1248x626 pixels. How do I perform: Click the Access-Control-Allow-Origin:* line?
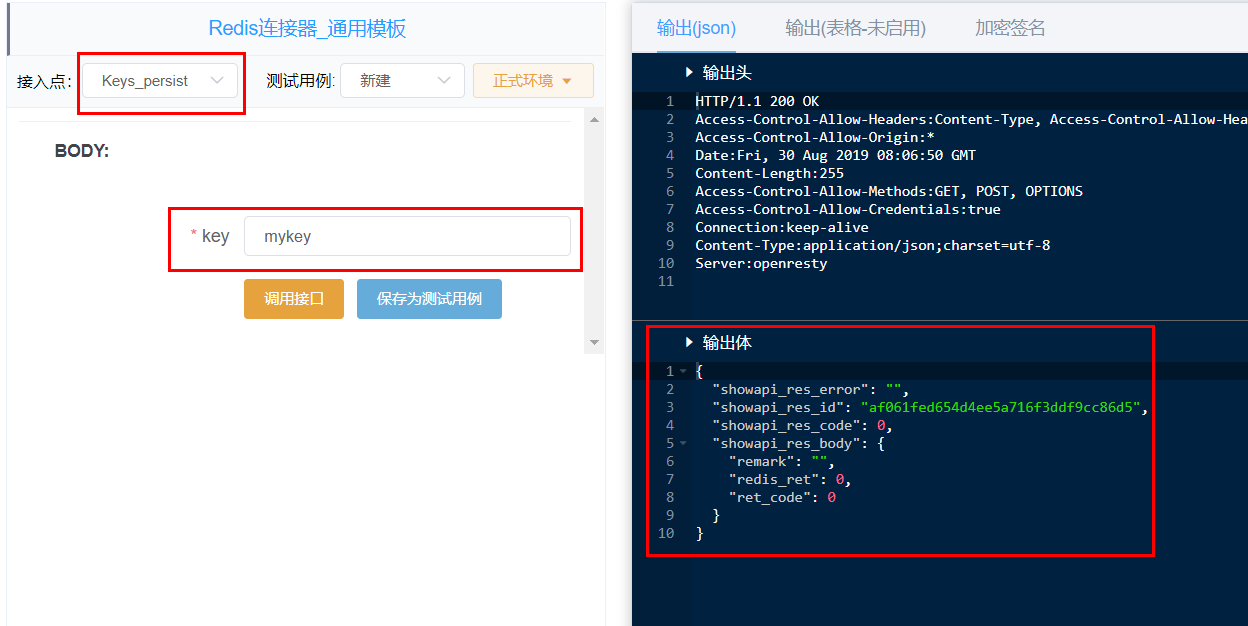815,137
